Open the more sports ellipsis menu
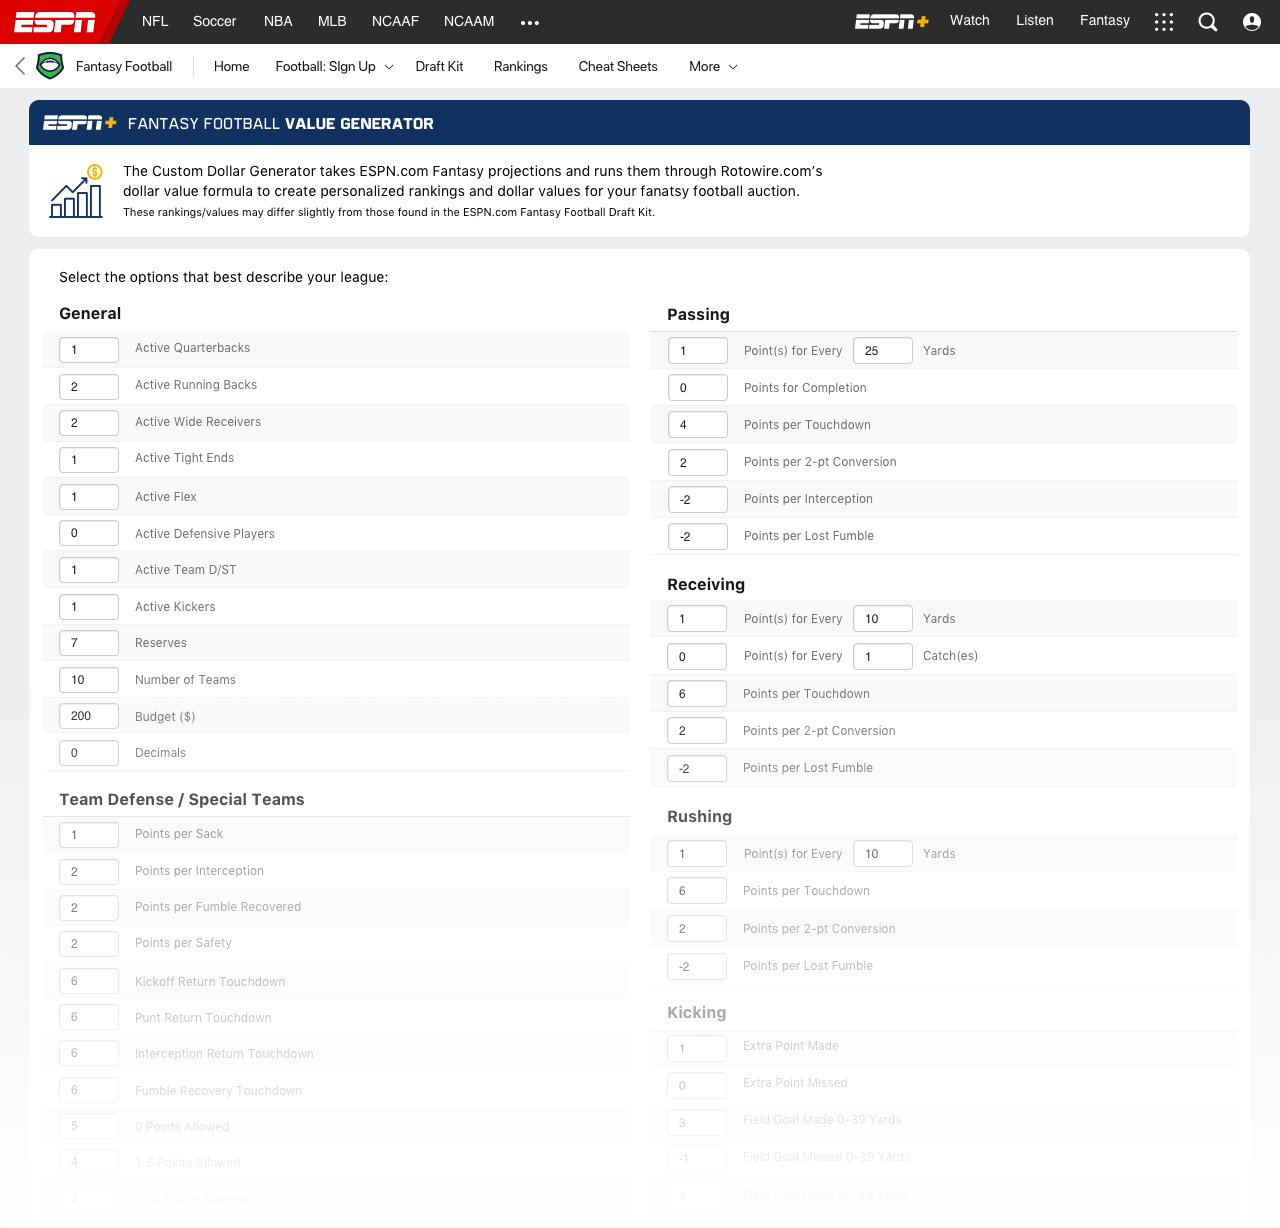The width and height of the screenshot is (1280, 1228). (x=530, y=22)
